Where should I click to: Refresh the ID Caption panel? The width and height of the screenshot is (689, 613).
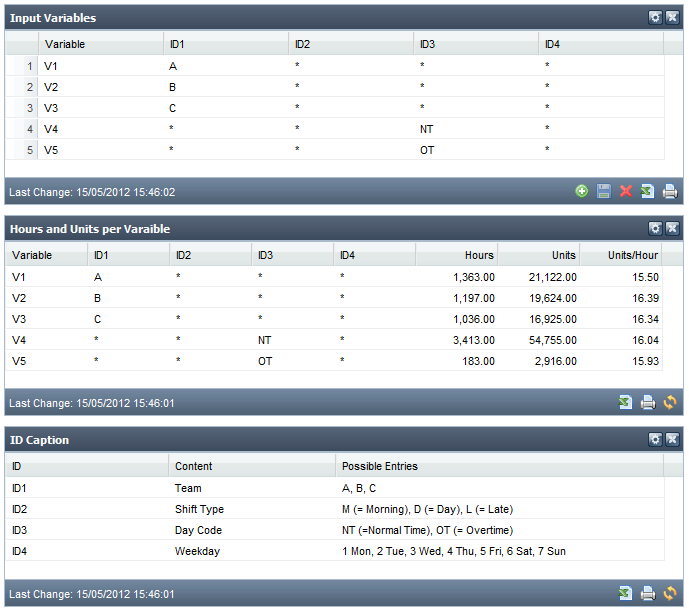[670, 593]
